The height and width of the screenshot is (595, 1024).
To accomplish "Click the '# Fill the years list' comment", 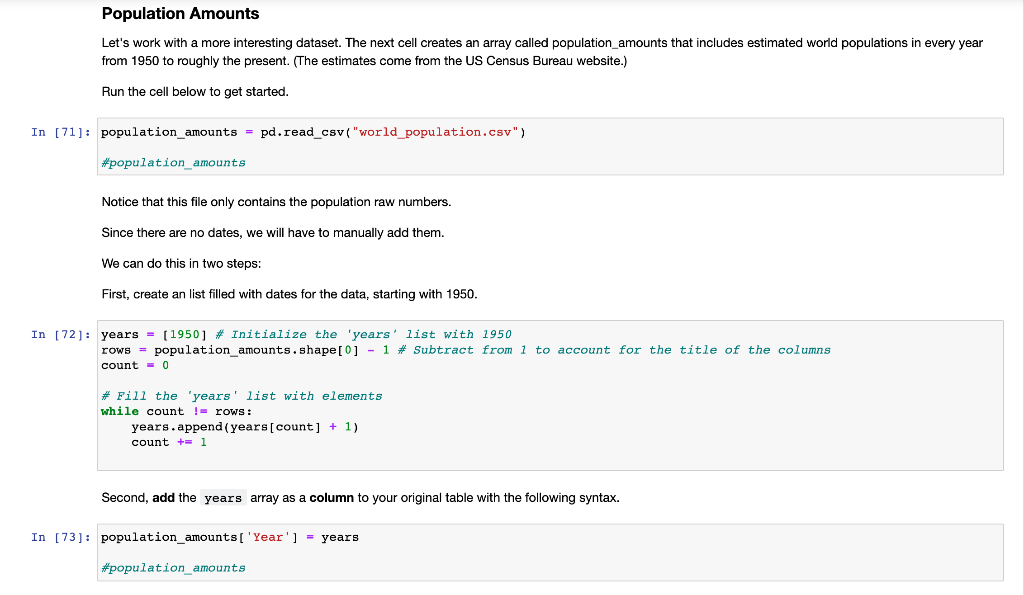I will tap(242, 396).
